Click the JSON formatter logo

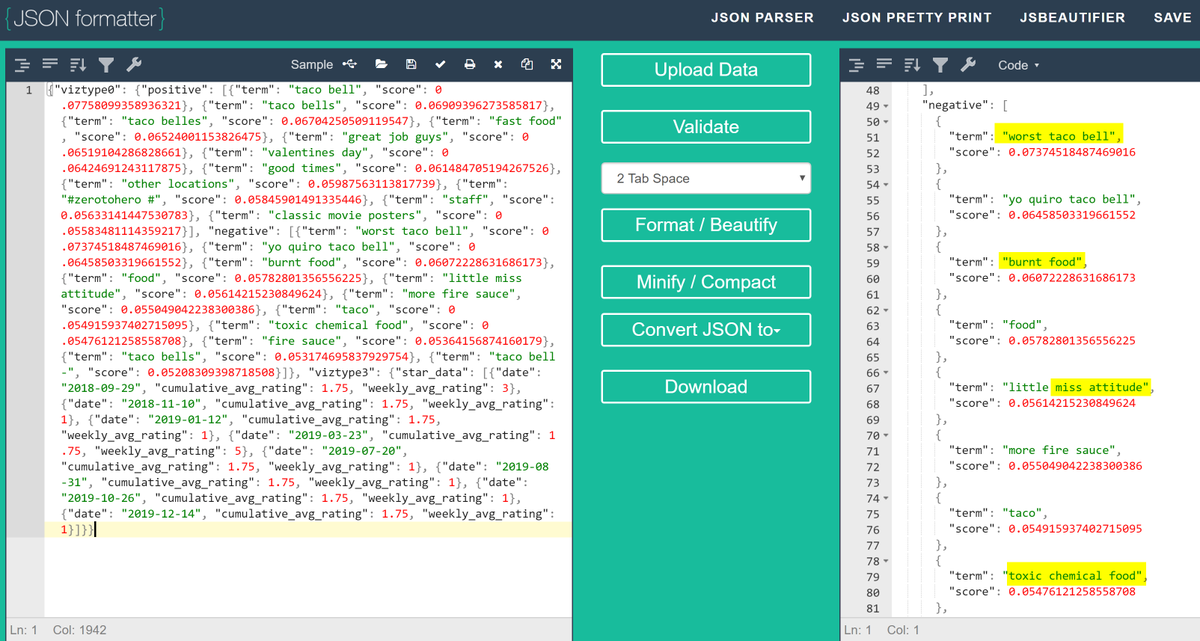[x=83, y=19]
